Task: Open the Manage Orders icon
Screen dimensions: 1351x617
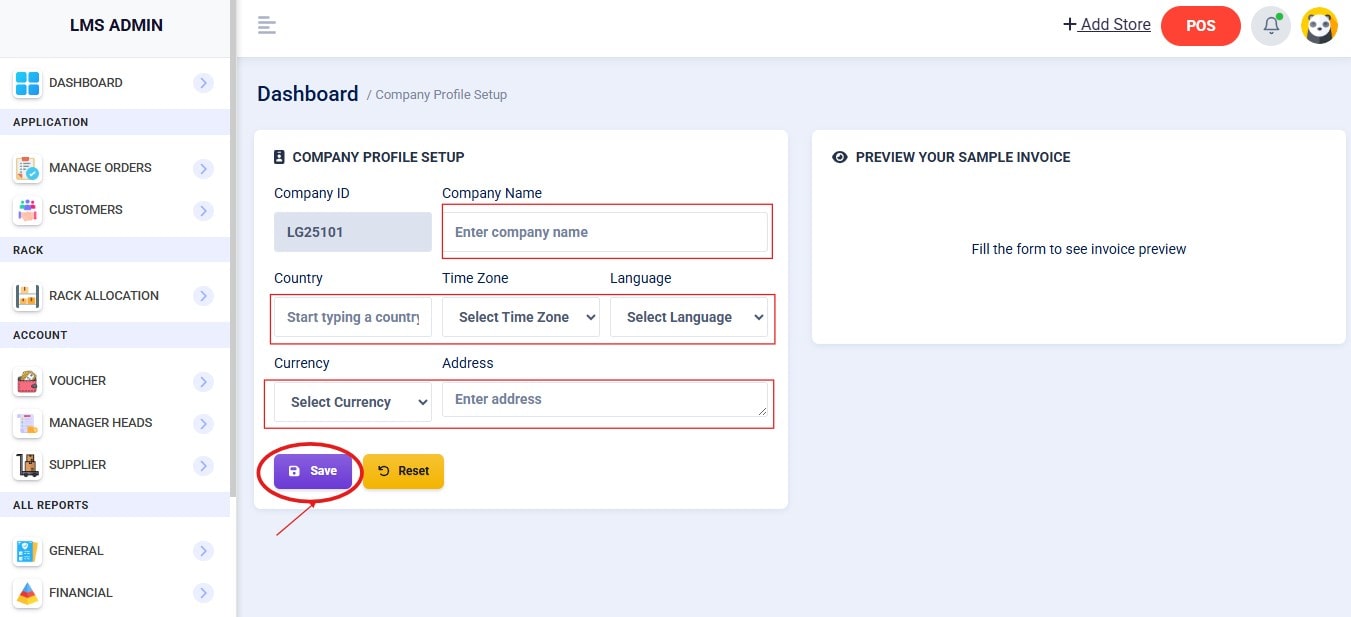Action: tap(27, 169)
